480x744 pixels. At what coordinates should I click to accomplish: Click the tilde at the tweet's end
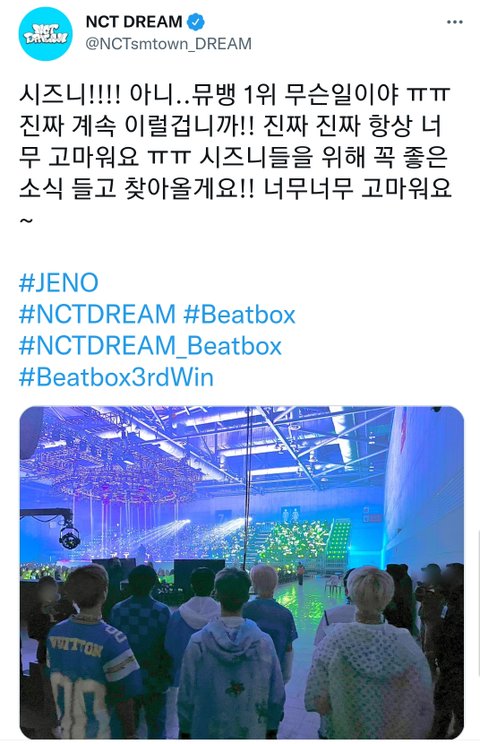(x=26, y=221)
